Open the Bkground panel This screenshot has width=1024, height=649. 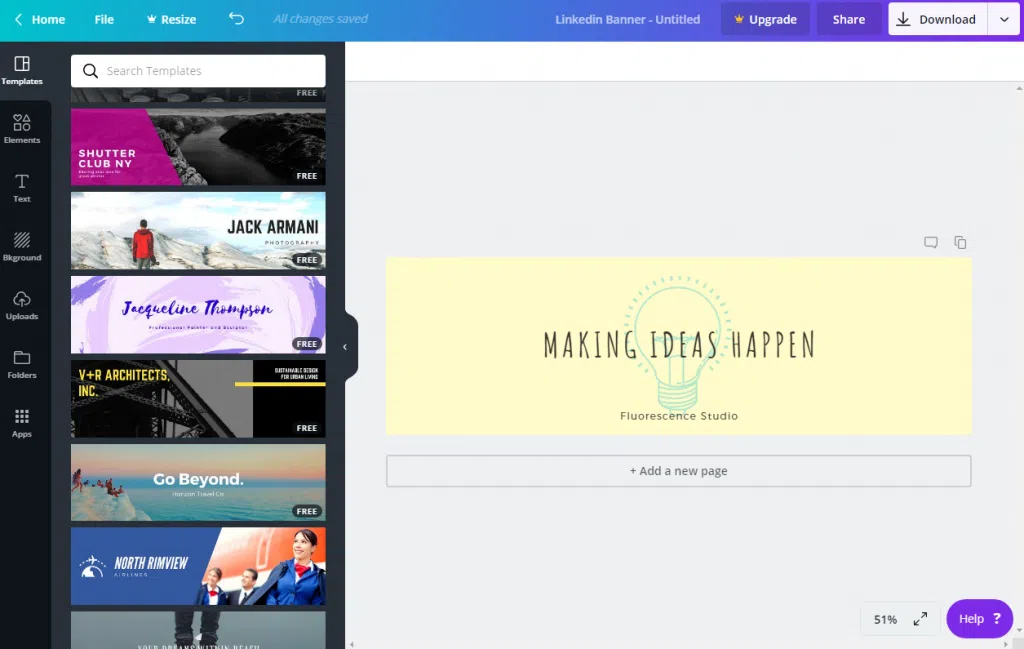22,246
